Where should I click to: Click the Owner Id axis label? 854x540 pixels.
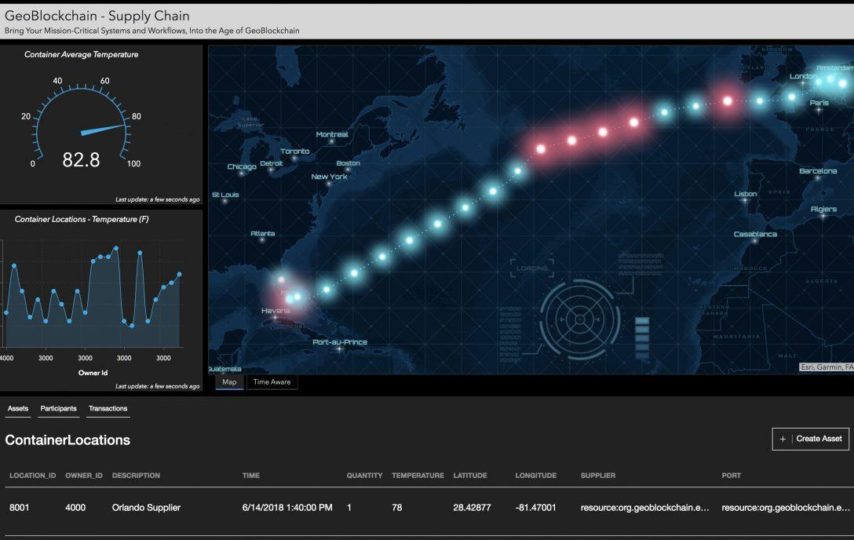point(93,373)
